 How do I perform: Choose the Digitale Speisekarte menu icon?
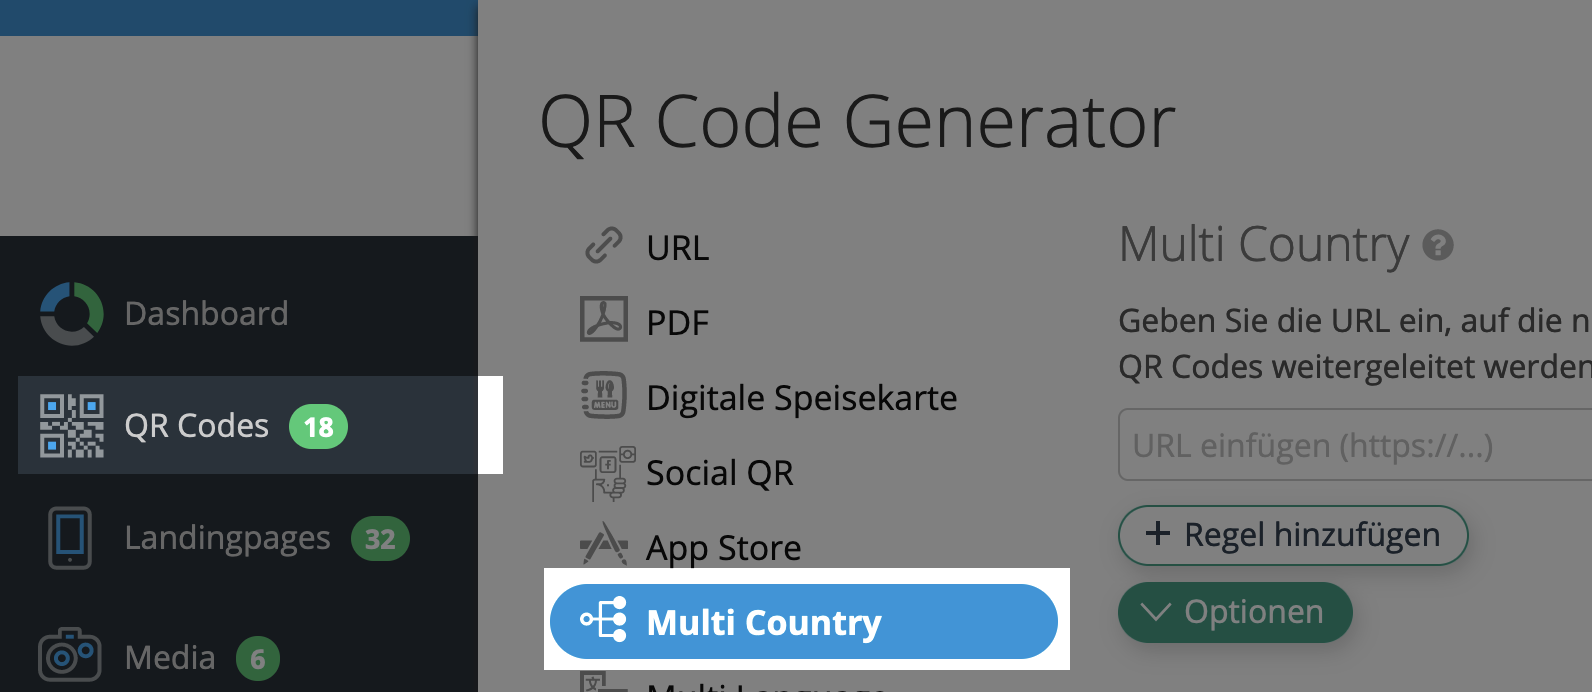click(x=602, y=396)
